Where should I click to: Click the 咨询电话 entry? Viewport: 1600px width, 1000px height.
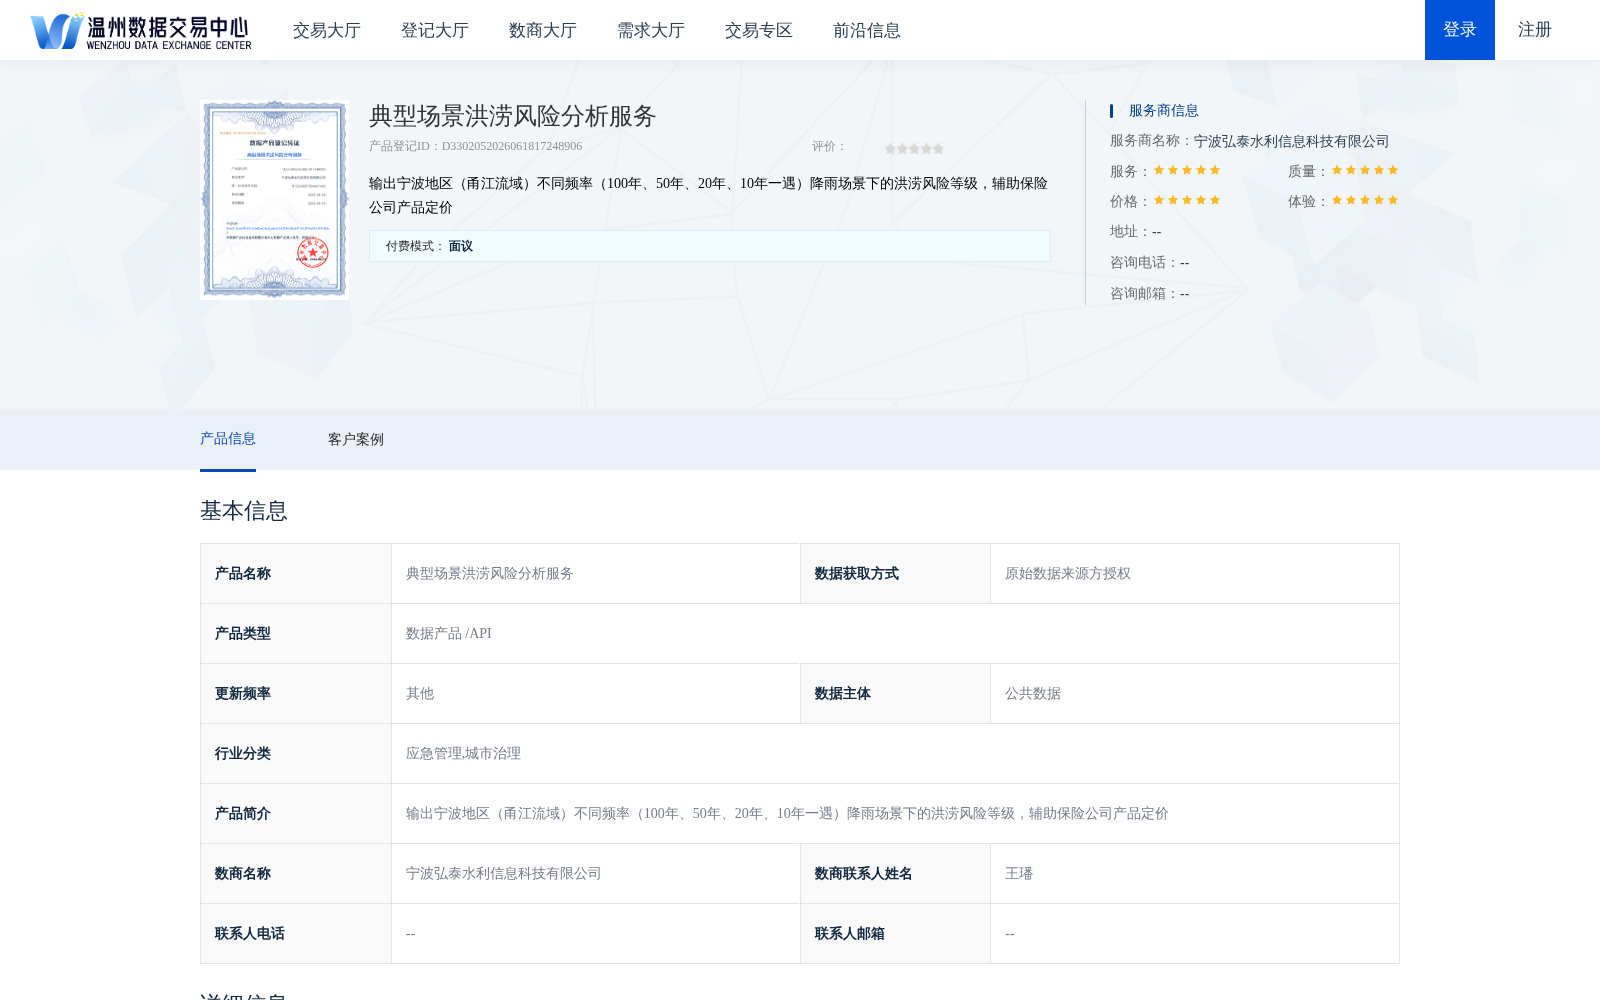(1150, 263)
